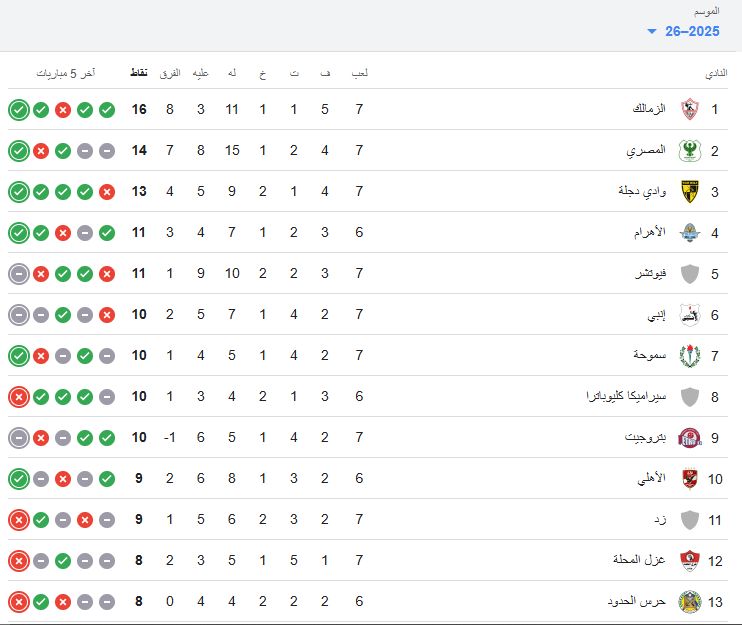Click the Smouha crest in row 7

coord(689,356)
